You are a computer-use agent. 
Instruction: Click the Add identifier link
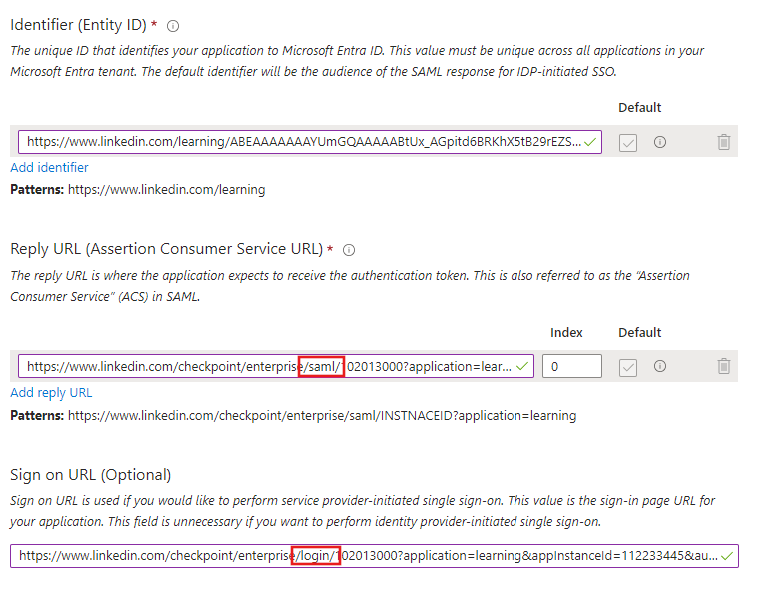tap(49, 168)
